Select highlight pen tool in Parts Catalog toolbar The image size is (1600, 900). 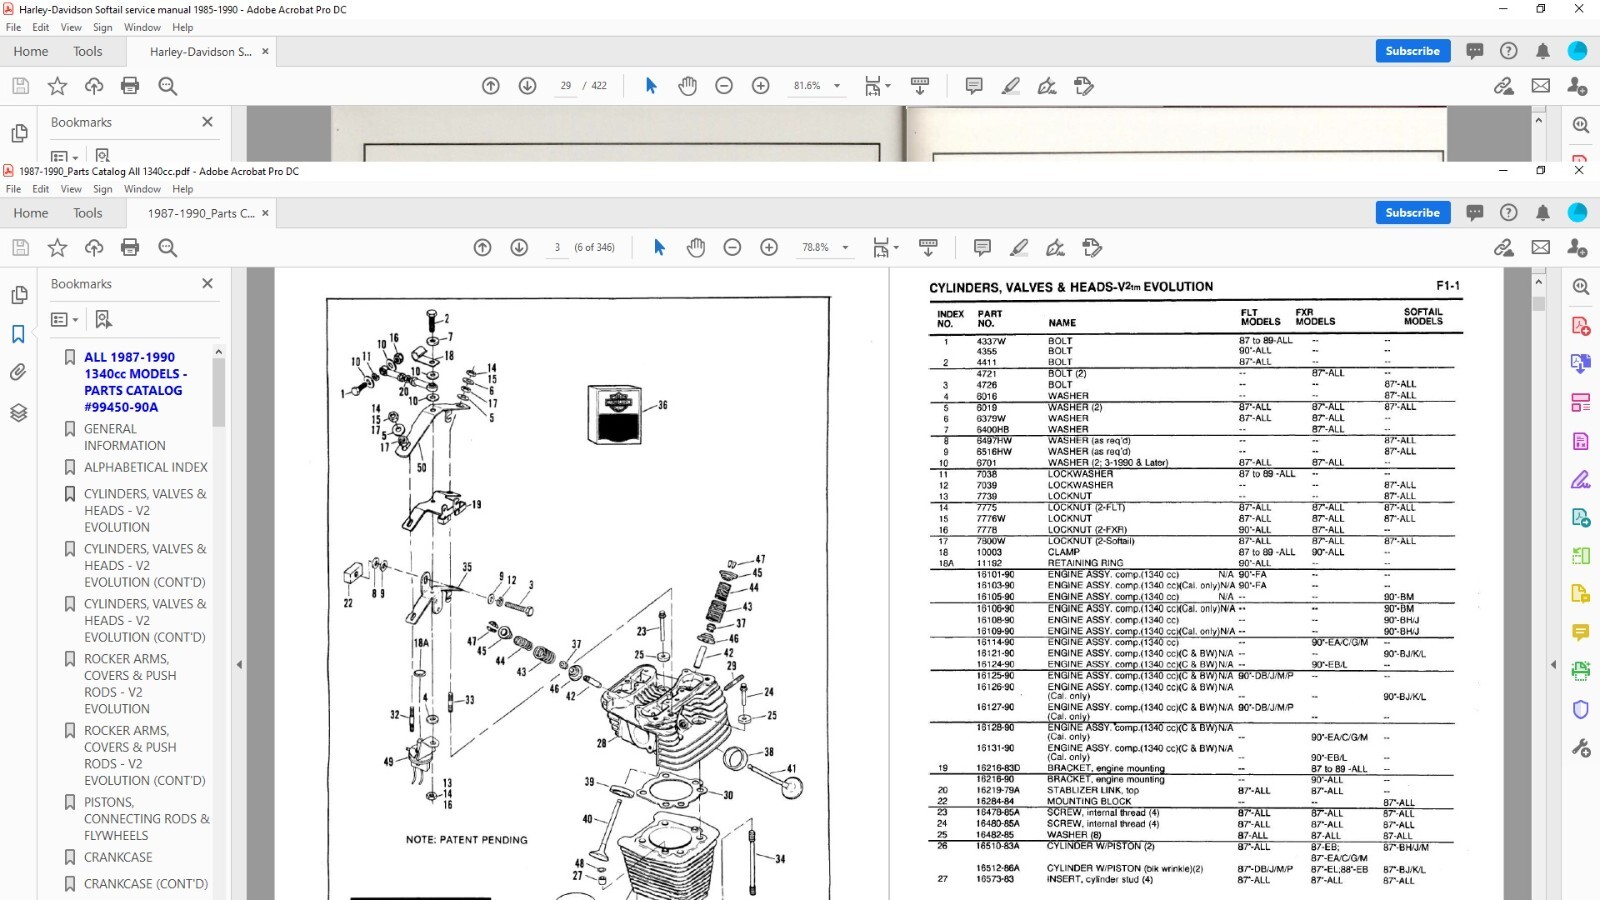(x=1019, y=247)
